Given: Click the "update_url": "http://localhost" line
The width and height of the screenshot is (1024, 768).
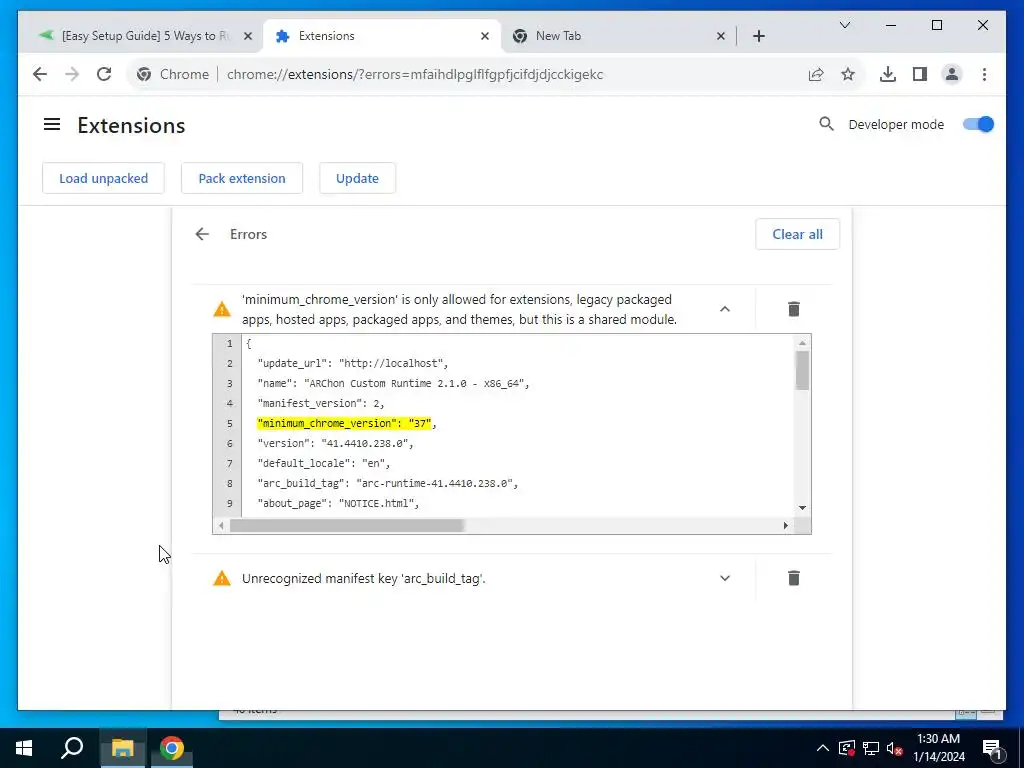Looking at the screenshot, I should pos(353,363).
